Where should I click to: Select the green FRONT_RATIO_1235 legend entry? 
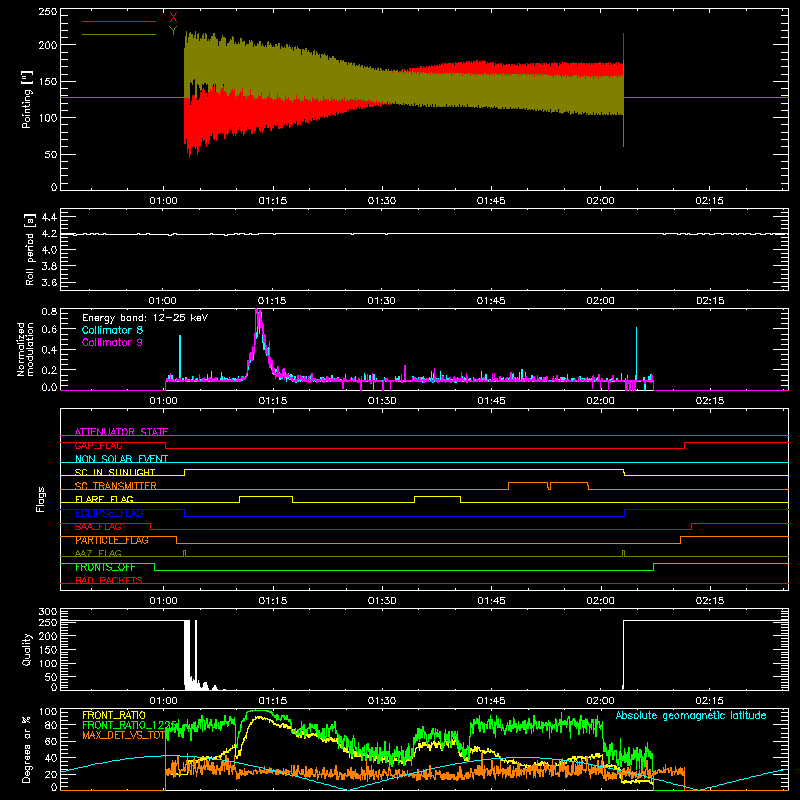coord(129,725)
